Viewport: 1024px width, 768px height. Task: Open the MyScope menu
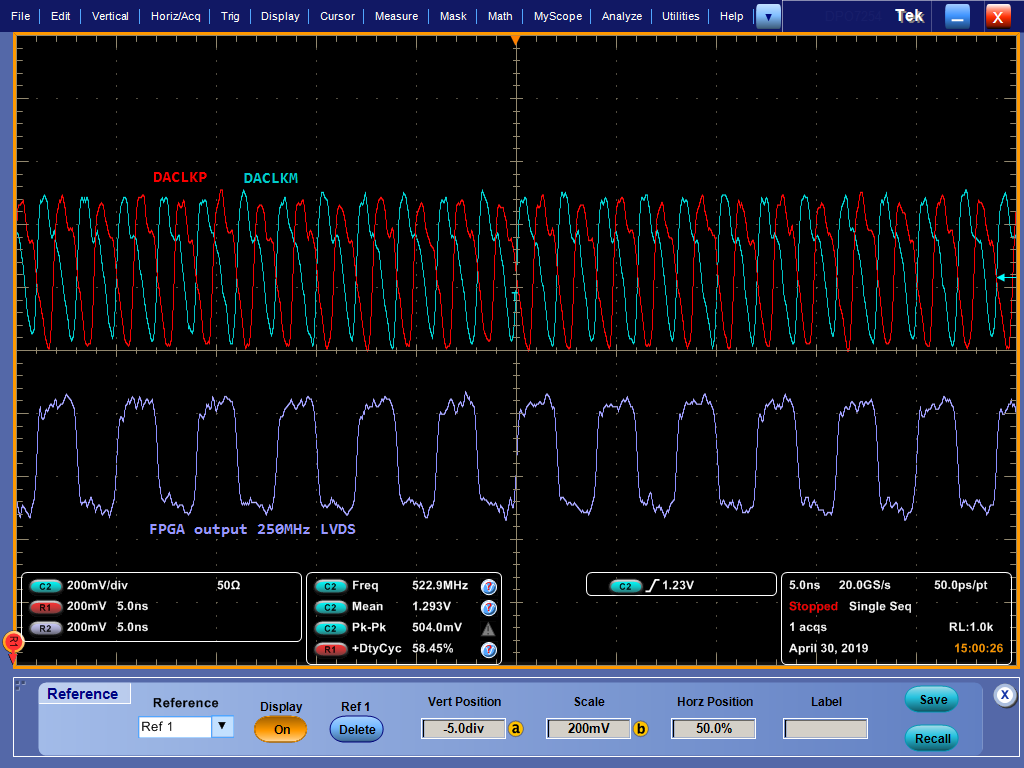point(558,16)
